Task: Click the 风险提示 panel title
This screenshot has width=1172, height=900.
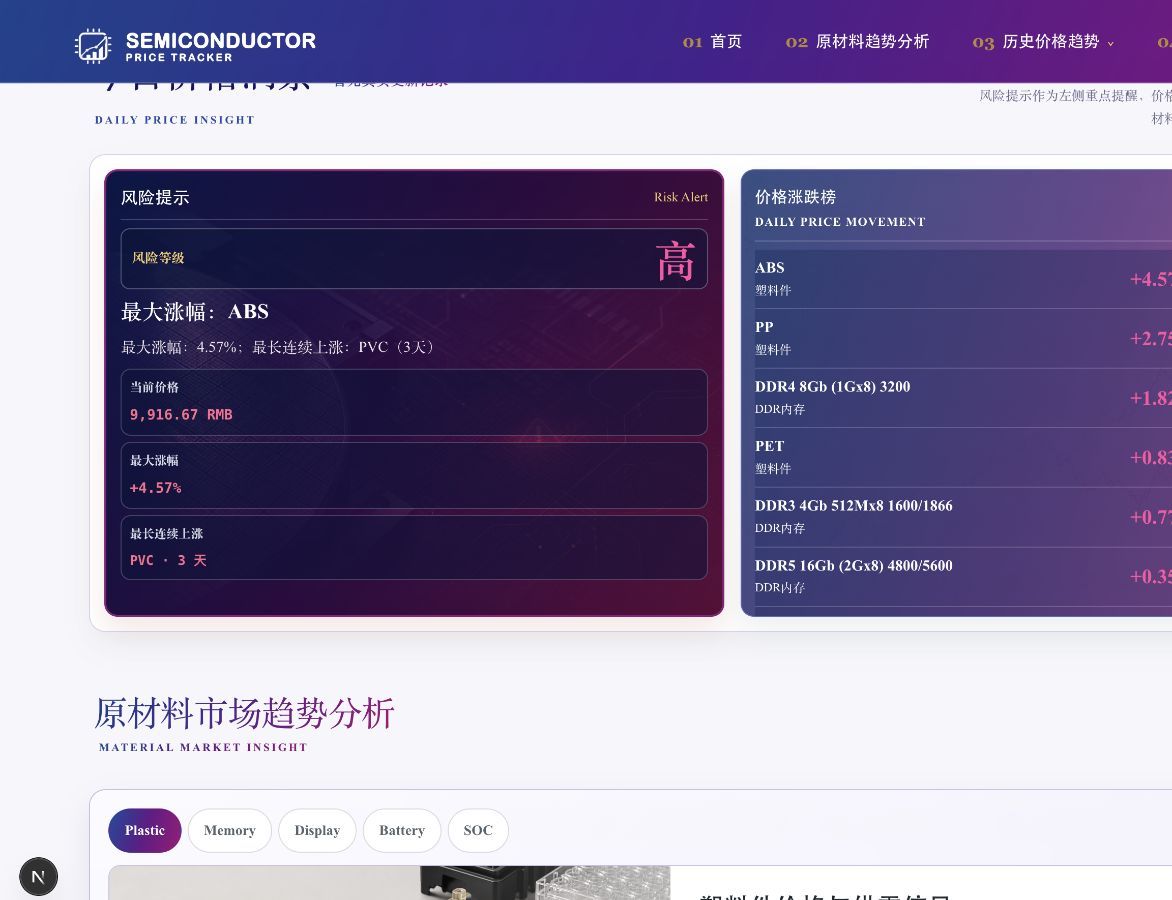Action: 155,197
